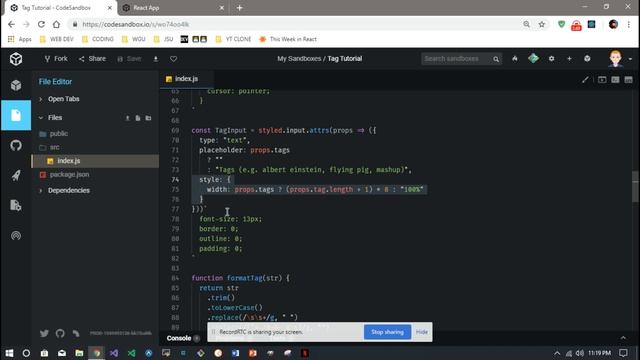Viewport: 640px width, 360px height.
Task: Click Stop sharing
Action: tap(387, 332)
